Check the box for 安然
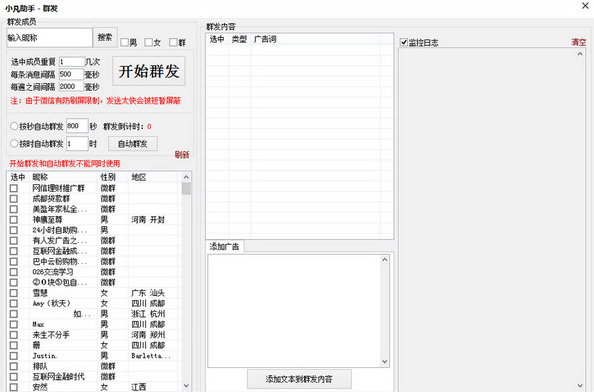The width and height of the screenshot is (594, 392). tap(14, 387)
